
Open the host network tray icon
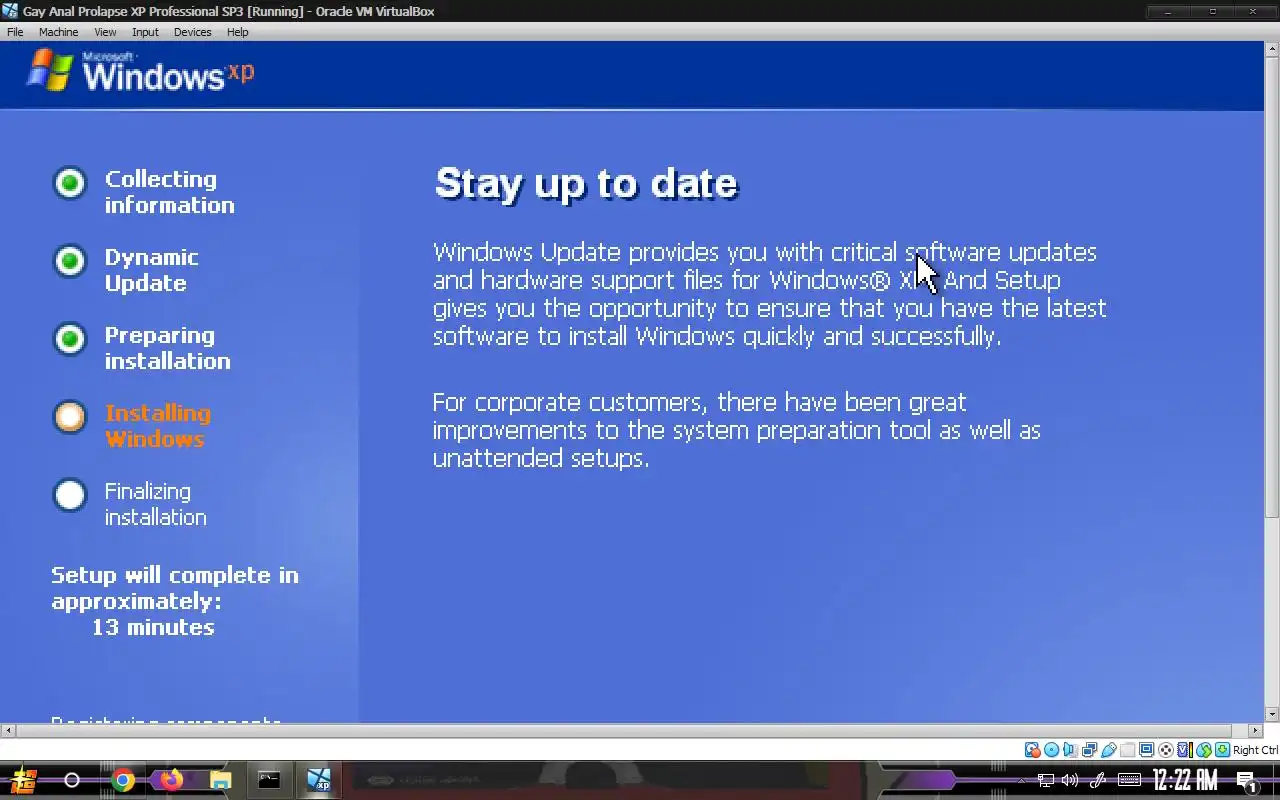(x=1046, y=780)
